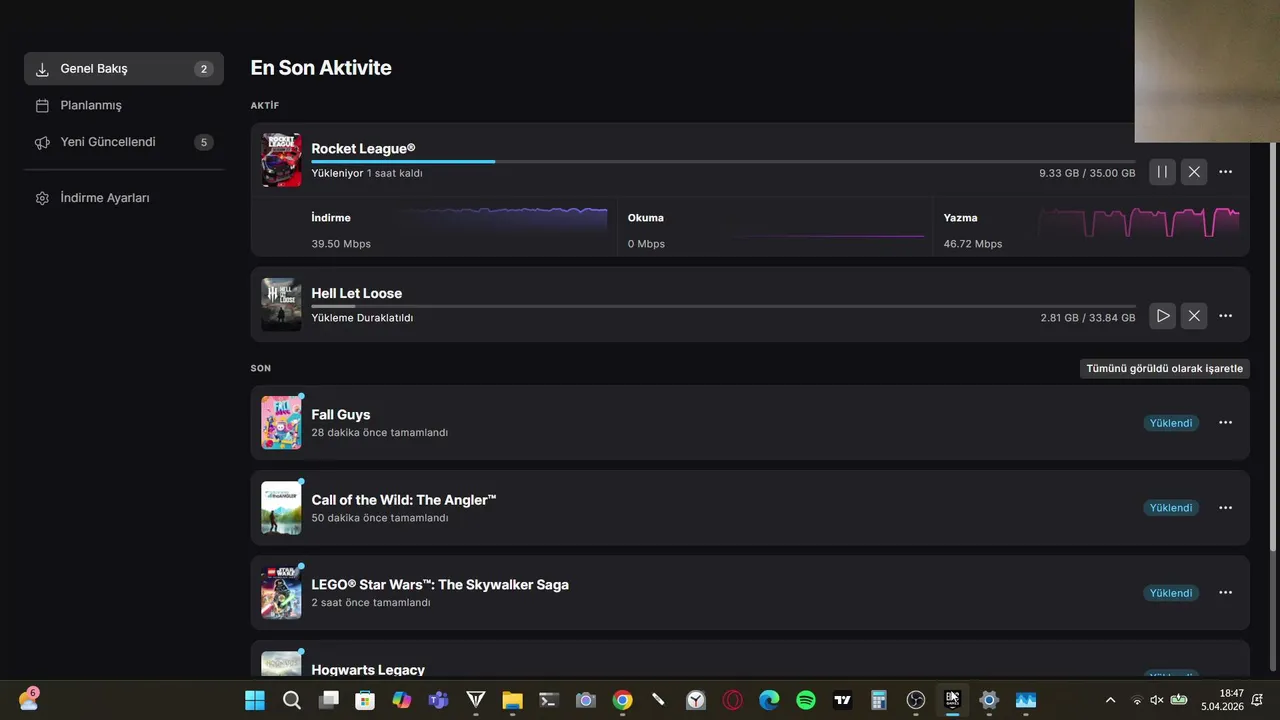
Task: Open Opera browser from the taskbar
Action: coord(733,700)
